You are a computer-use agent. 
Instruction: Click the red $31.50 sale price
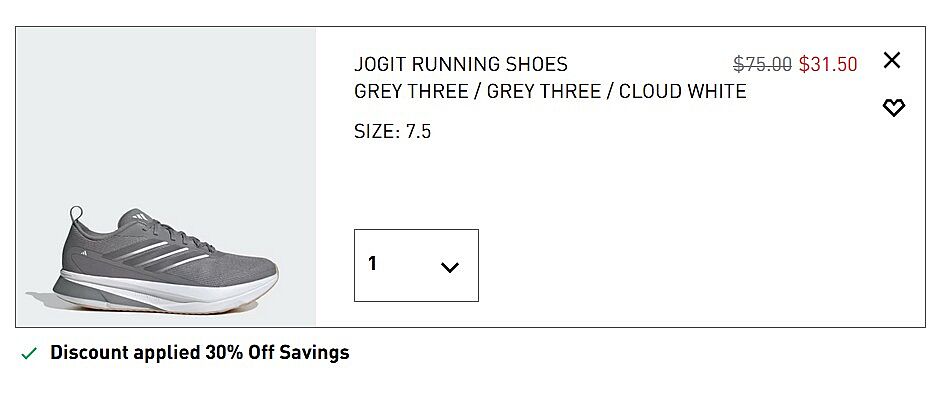pyautogui.click(x=828, y=65)
